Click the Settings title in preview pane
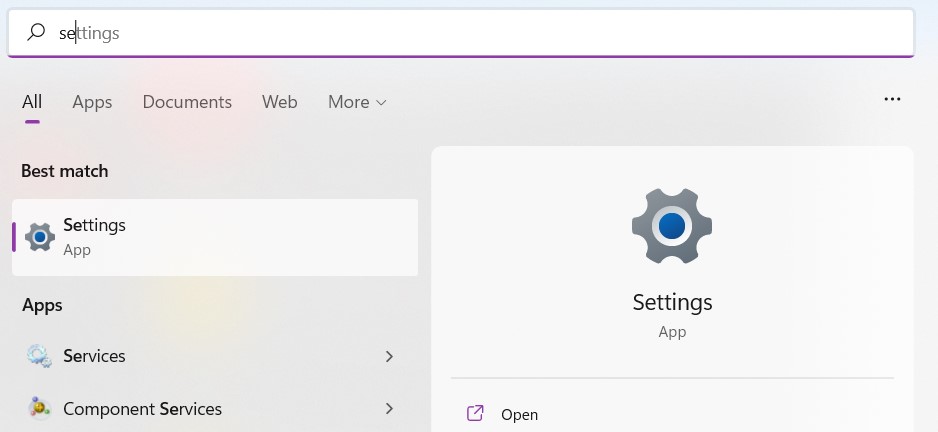The width and height of the screenshot is (938, 432). click(672, 302)
